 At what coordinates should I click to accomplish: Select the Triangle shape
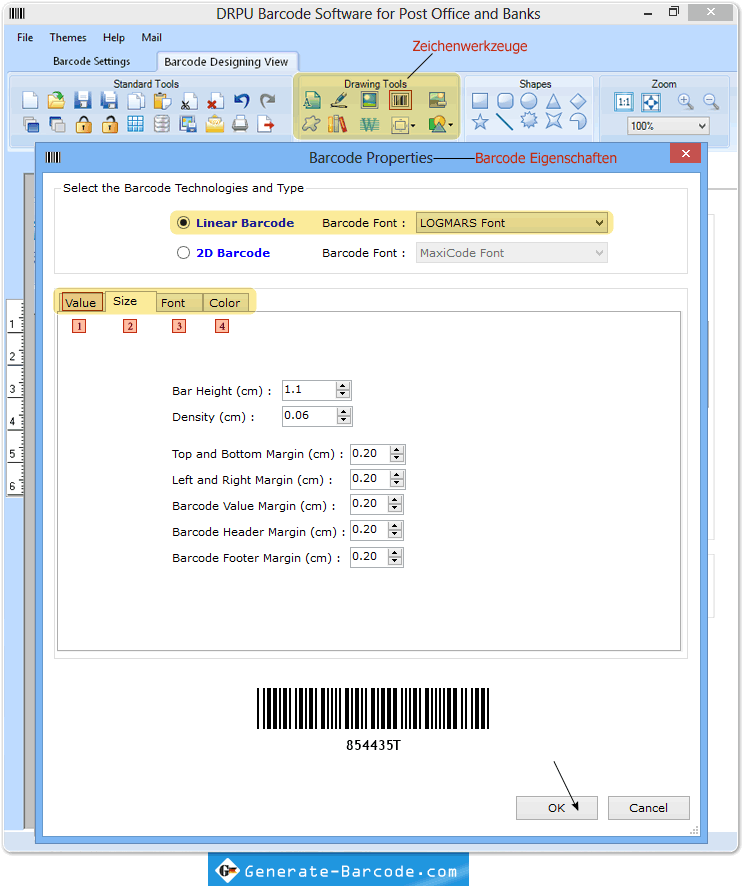point(553,101)
